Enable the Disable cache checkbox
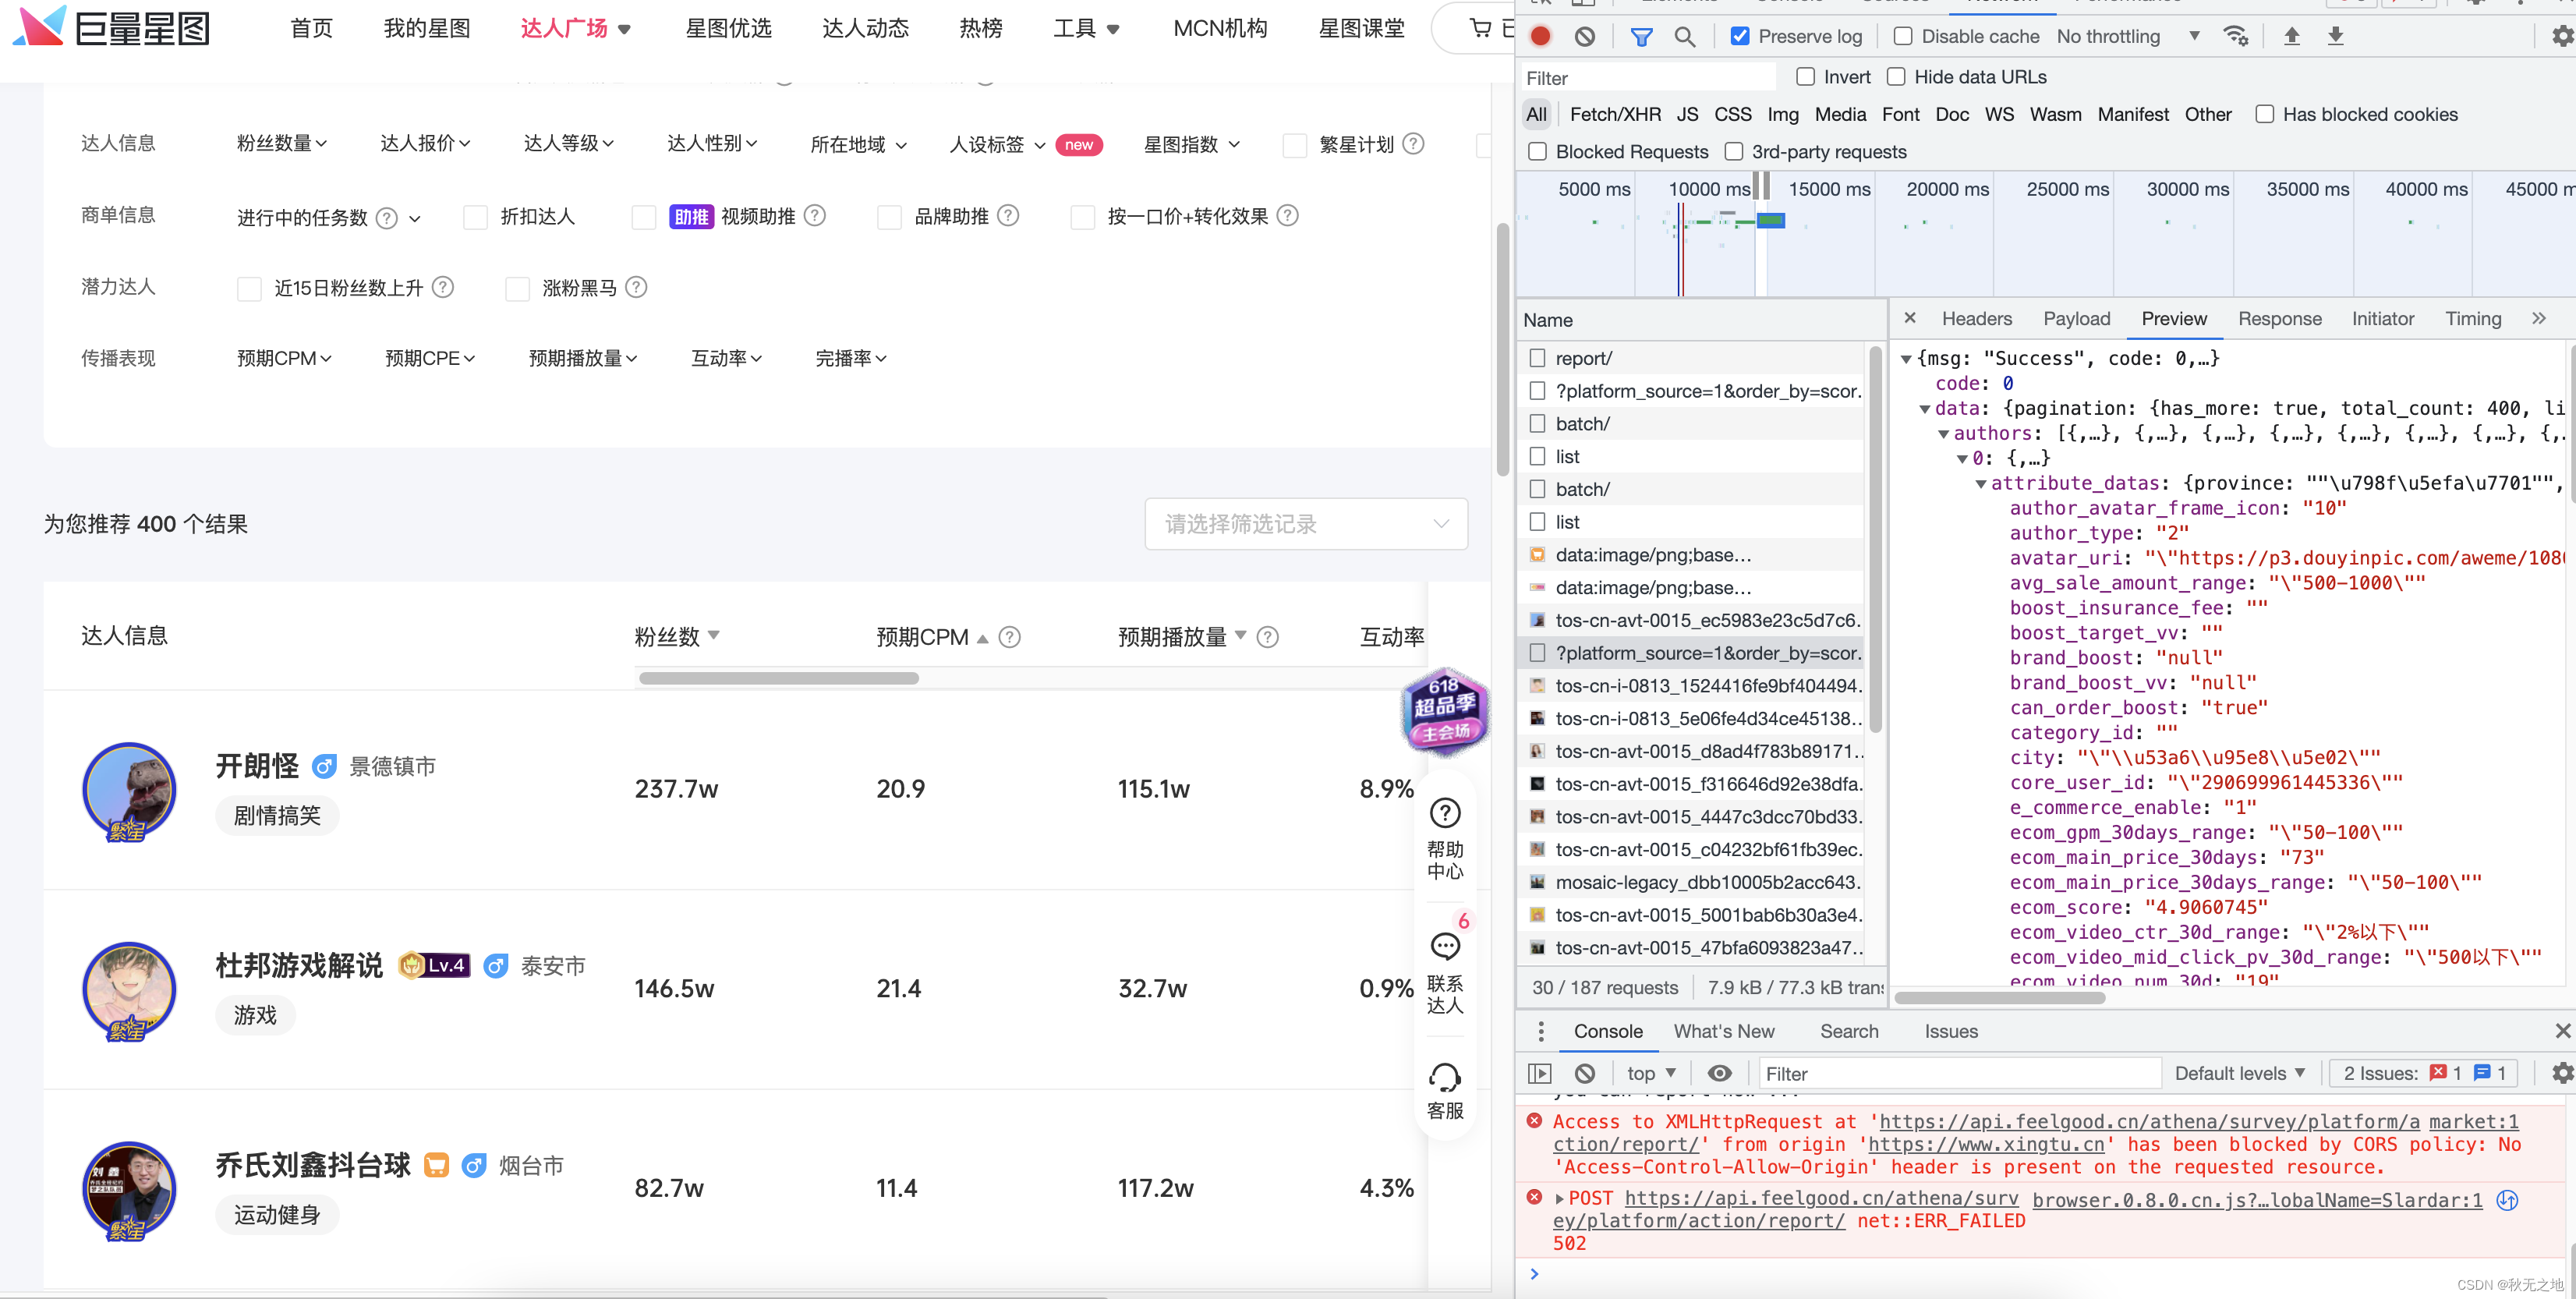This screenshot has height=1299, width=2576. (x=1903, y=37)
